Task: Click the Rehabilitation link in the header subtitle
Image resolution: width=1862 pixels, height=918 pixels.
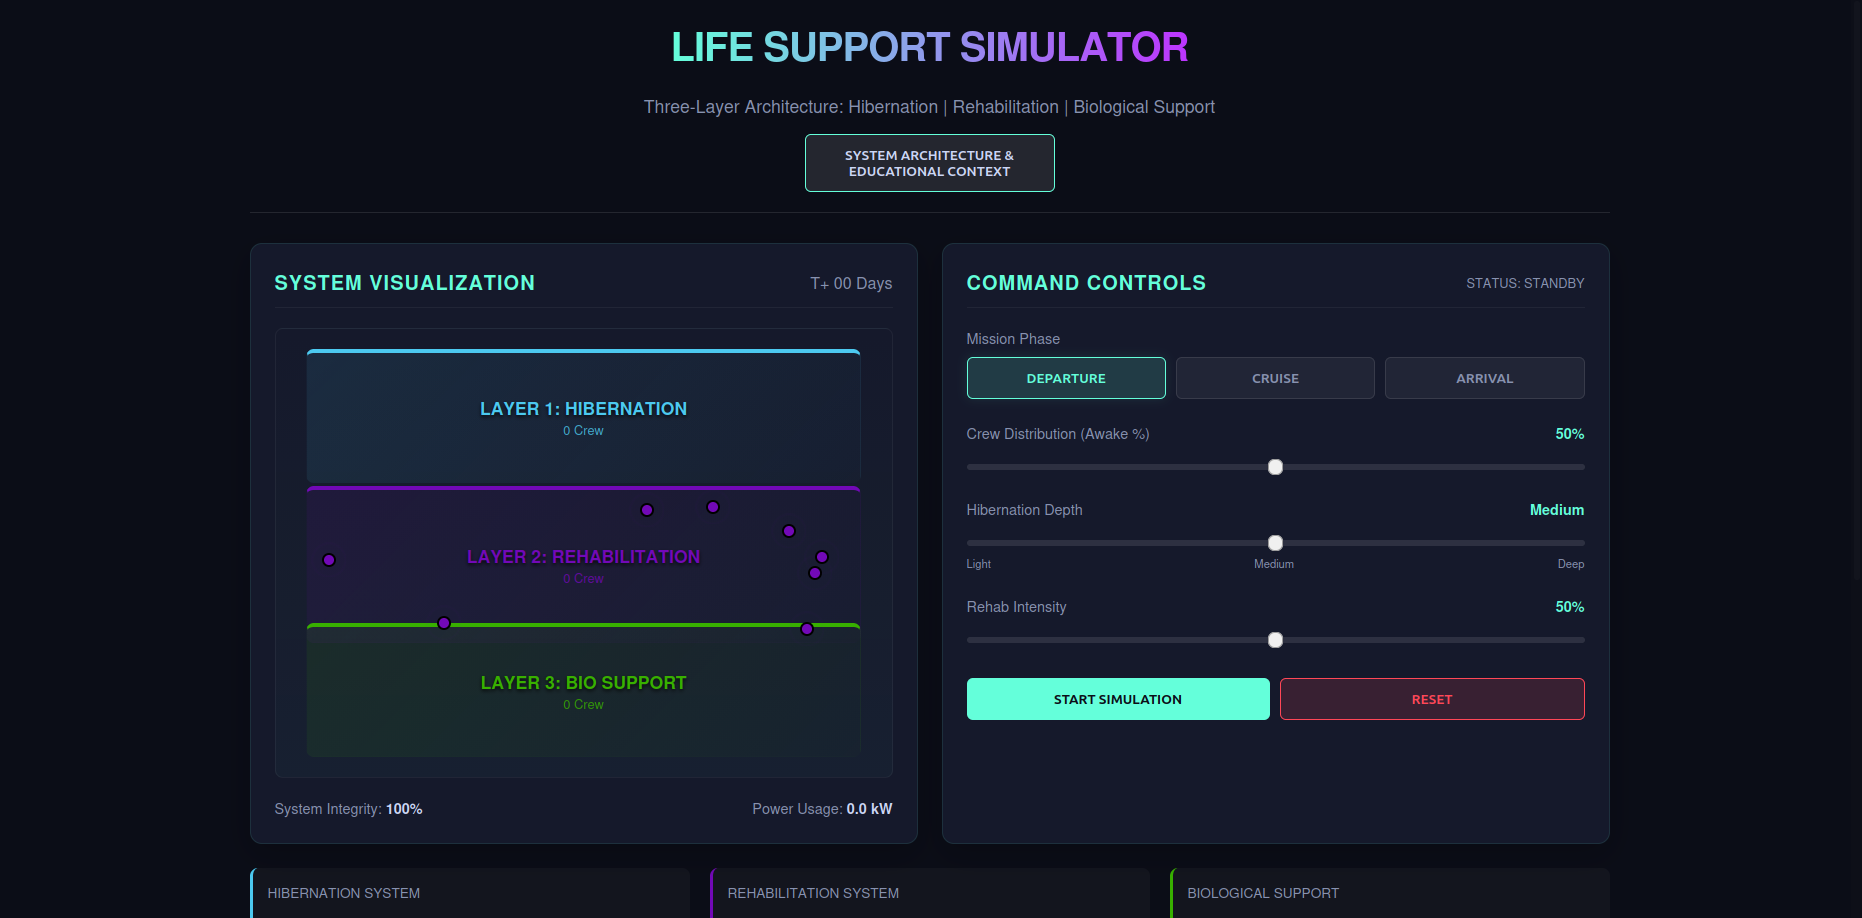Action: [1005, 107]
